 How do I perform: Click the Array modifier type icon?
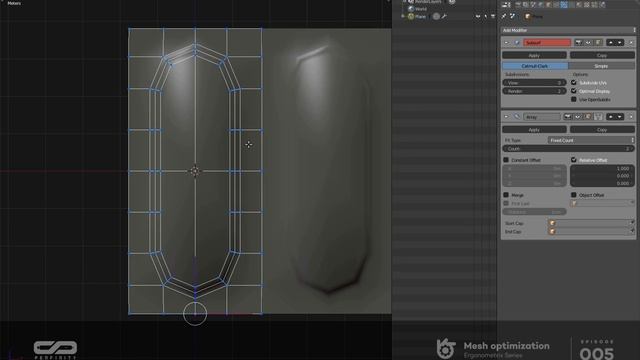tap(517, 117)
